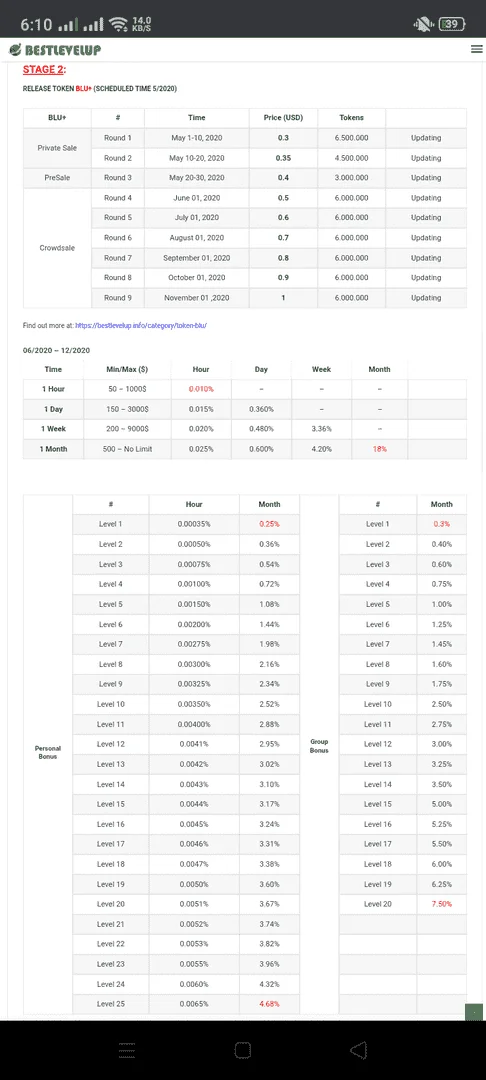Click the red 0.25% month value
Viewport: 486px width, 1080px height.
269,524
